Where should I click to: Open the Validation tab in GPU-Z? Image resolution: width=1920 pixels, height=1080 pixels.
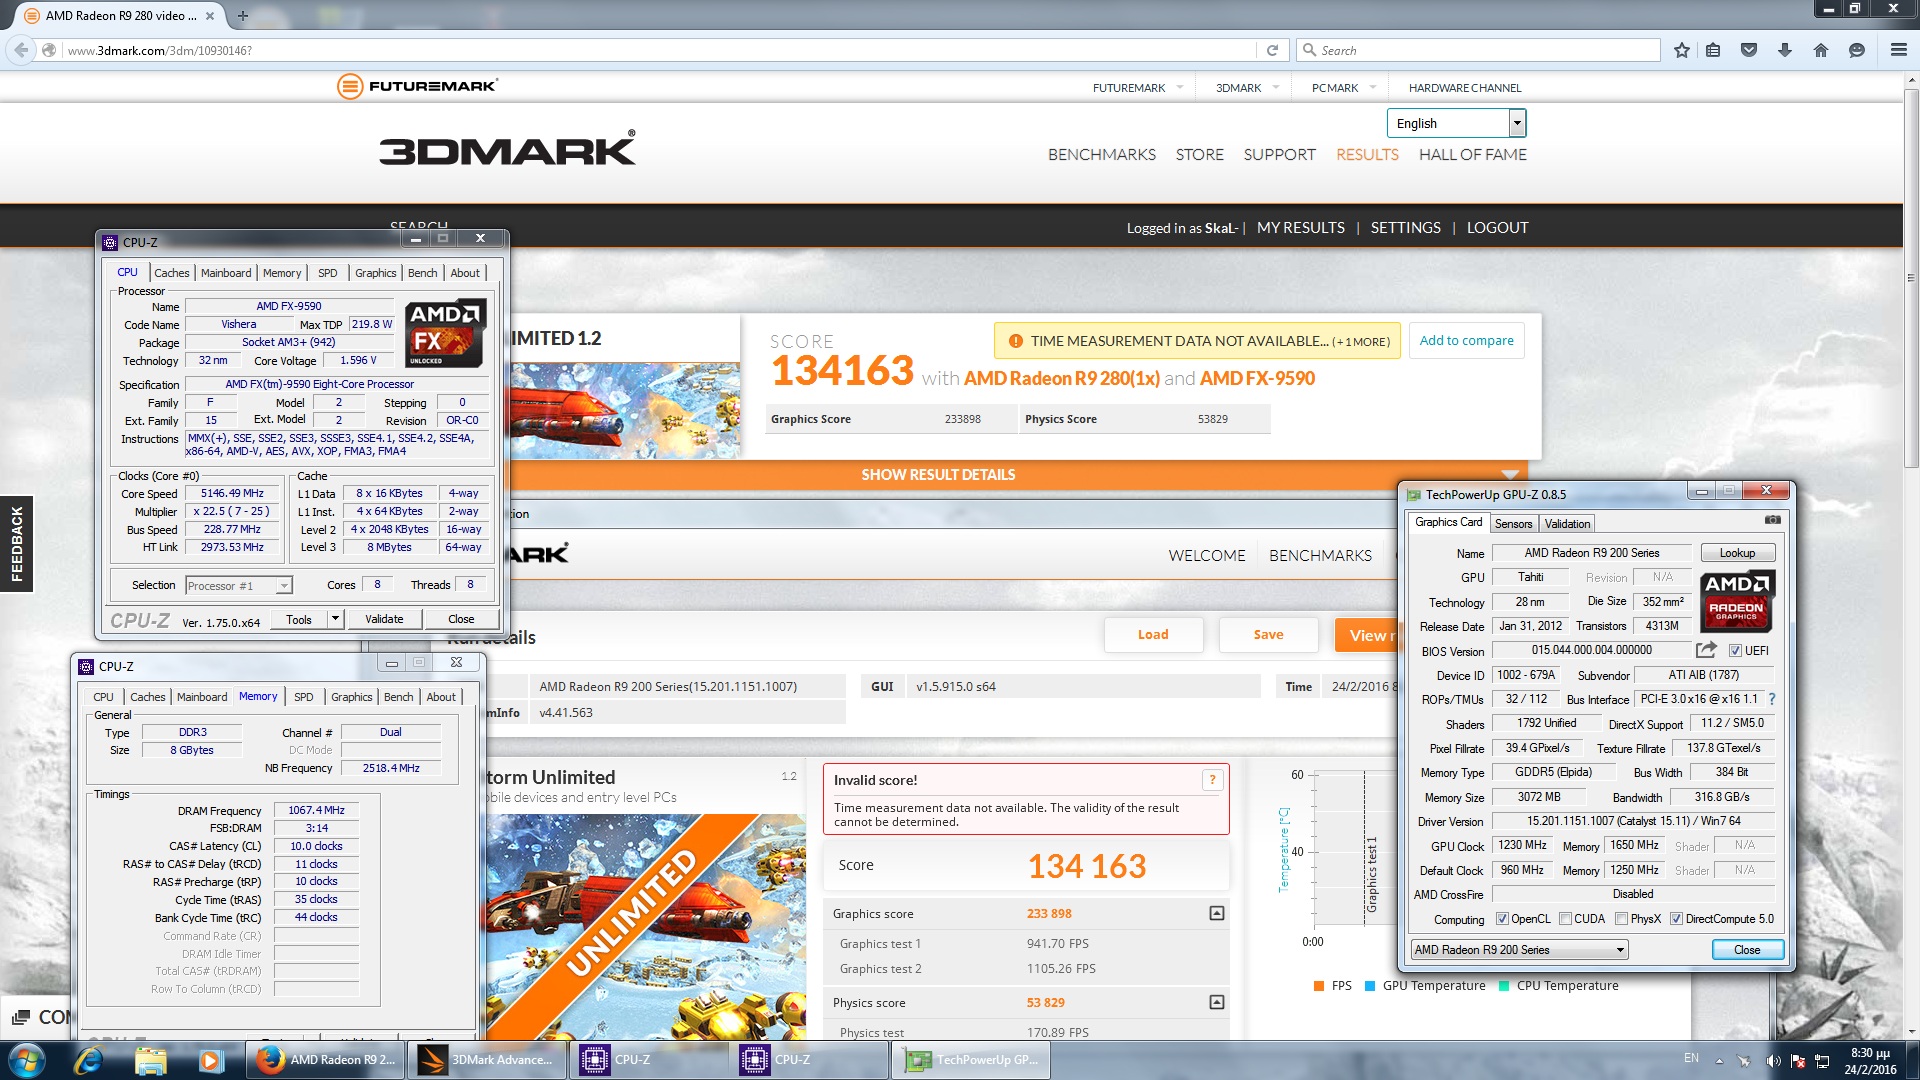click(x=1567, y=524)
